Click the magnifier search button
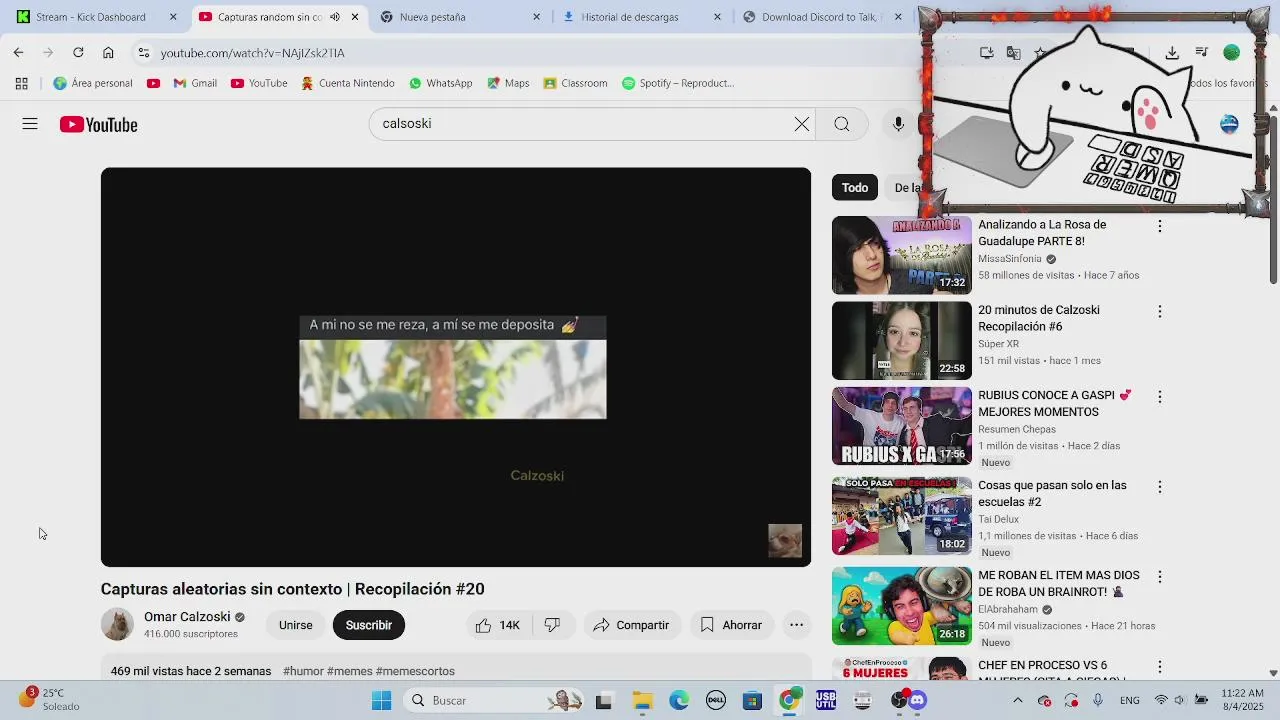This screenshot has width=1280, height=720. (842, 124)
